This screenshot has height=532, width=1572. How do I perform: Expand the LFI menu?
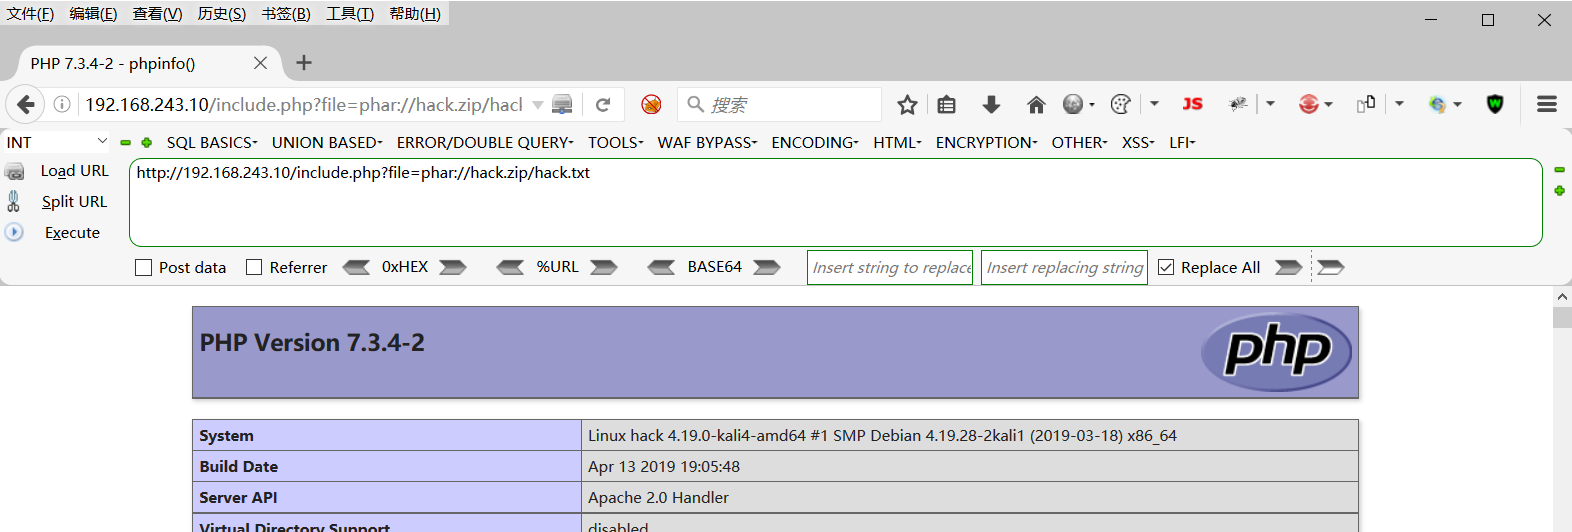pos(1183,142)
